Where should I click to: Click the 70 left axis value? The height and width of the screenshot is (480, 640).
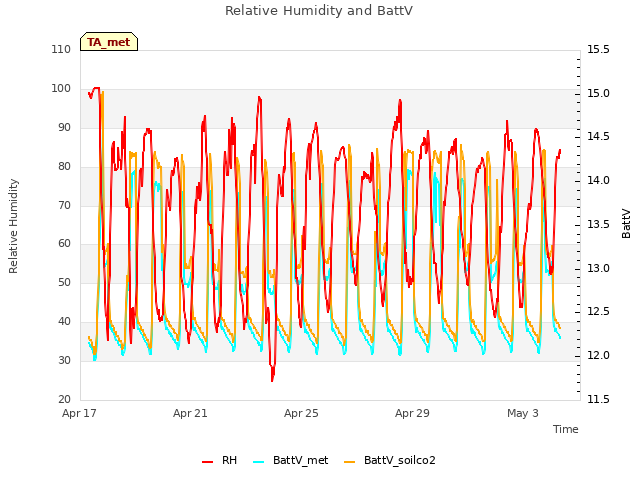click(64, 205)
